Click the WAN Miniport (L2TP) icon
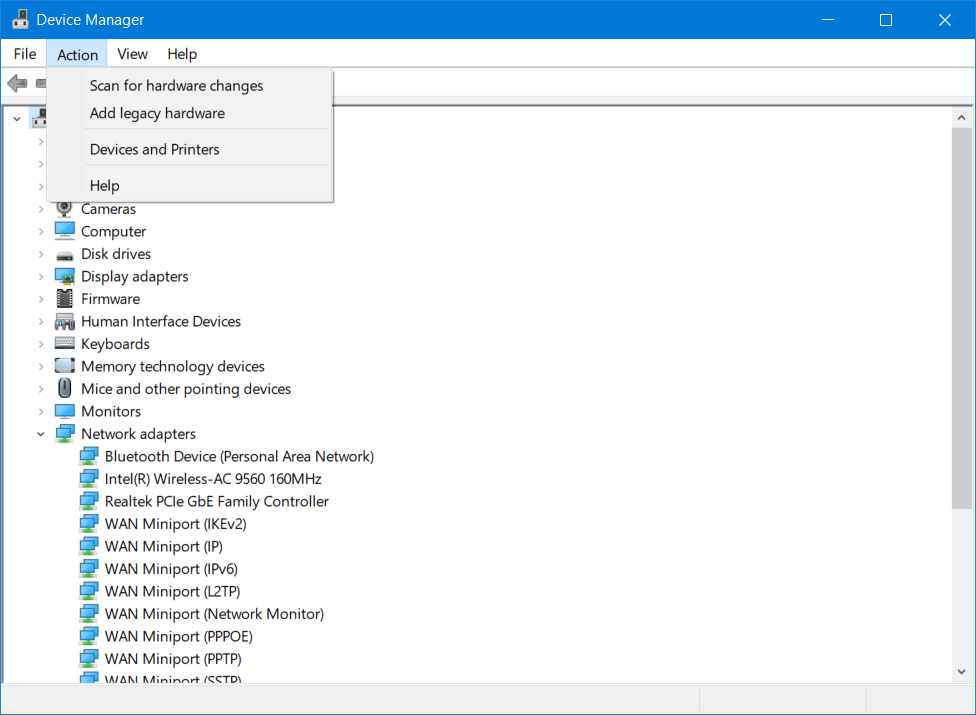Viewport: 976px width, 715px height. [x=88, y=591]
